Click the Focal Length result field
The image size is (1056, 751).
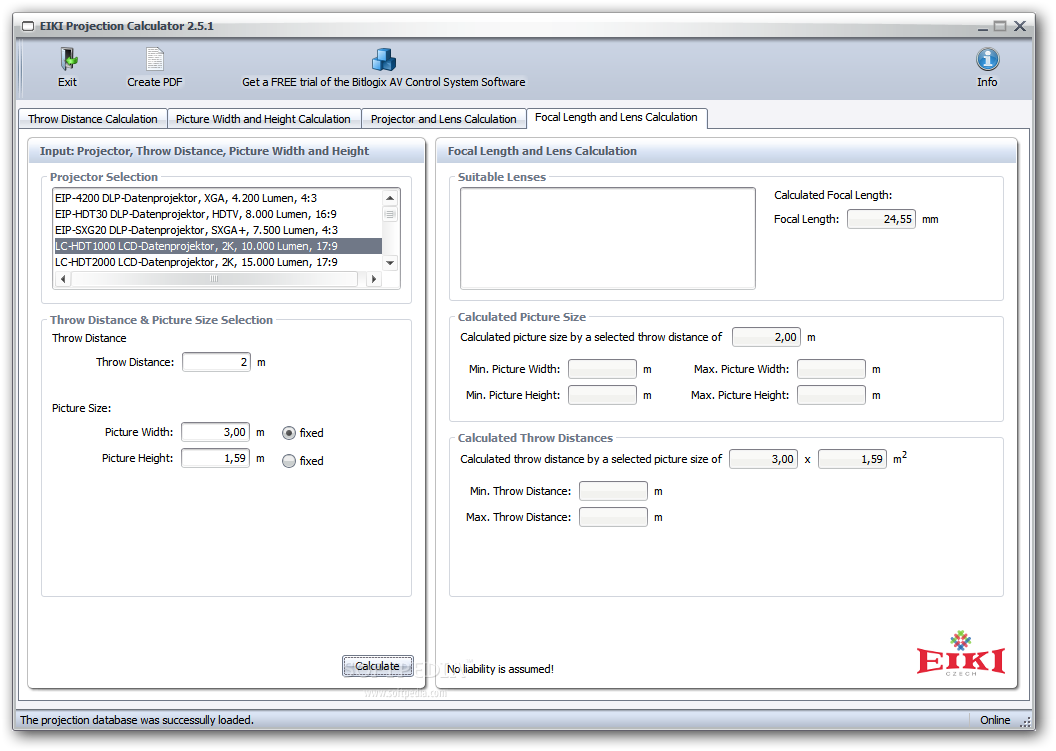point(881,219)
